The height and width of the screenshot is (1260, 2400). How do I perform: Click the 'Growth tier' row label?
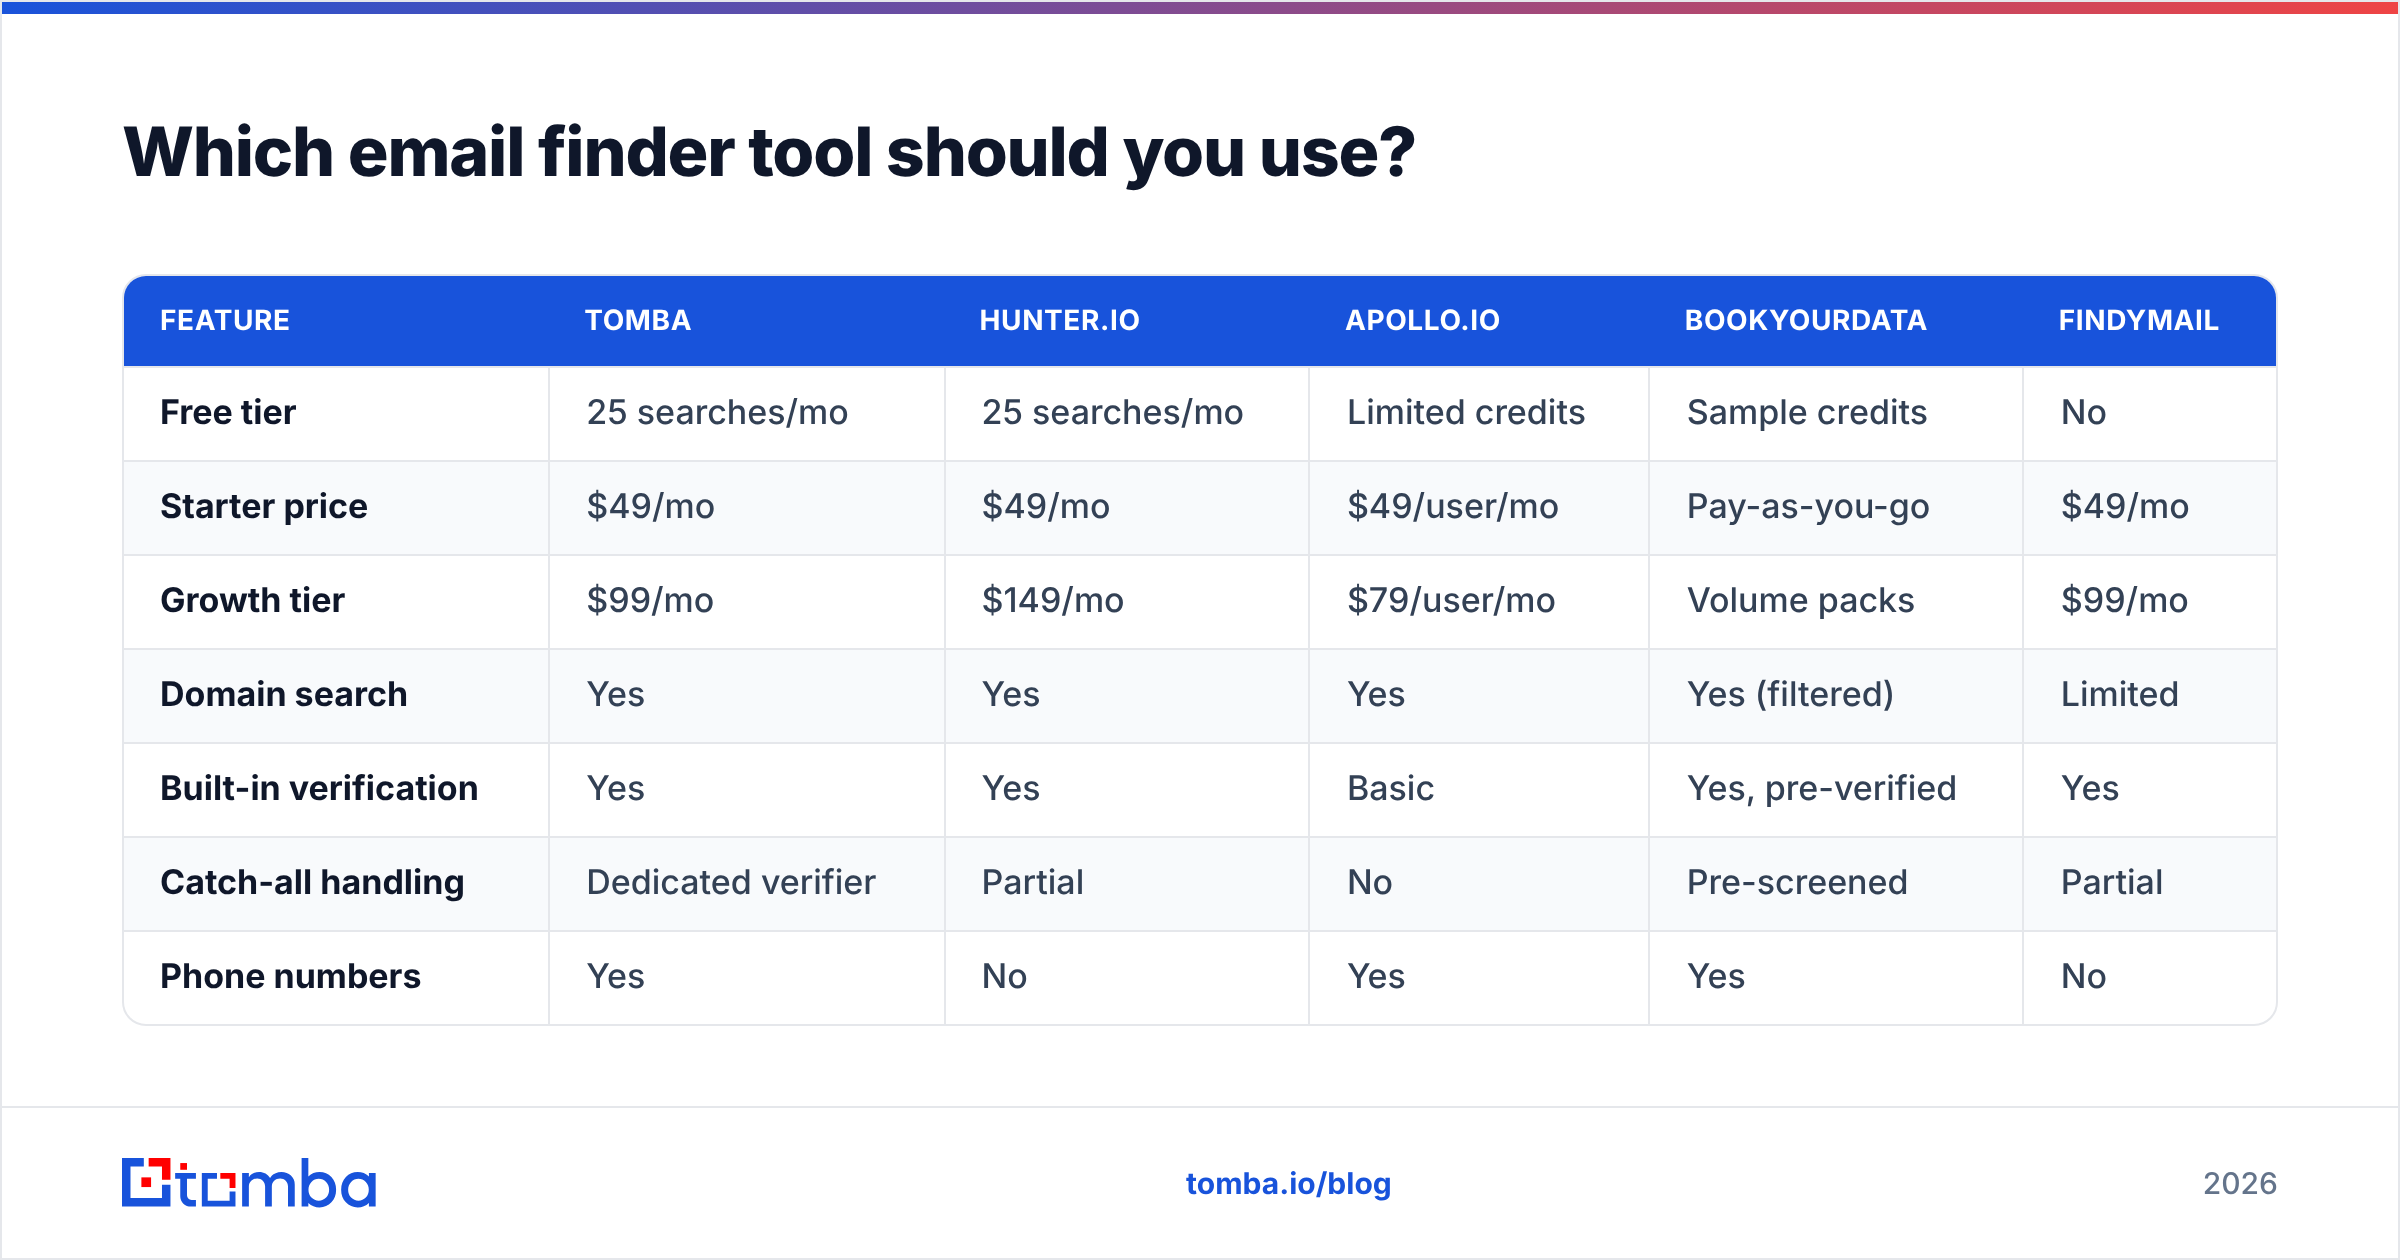252,600
